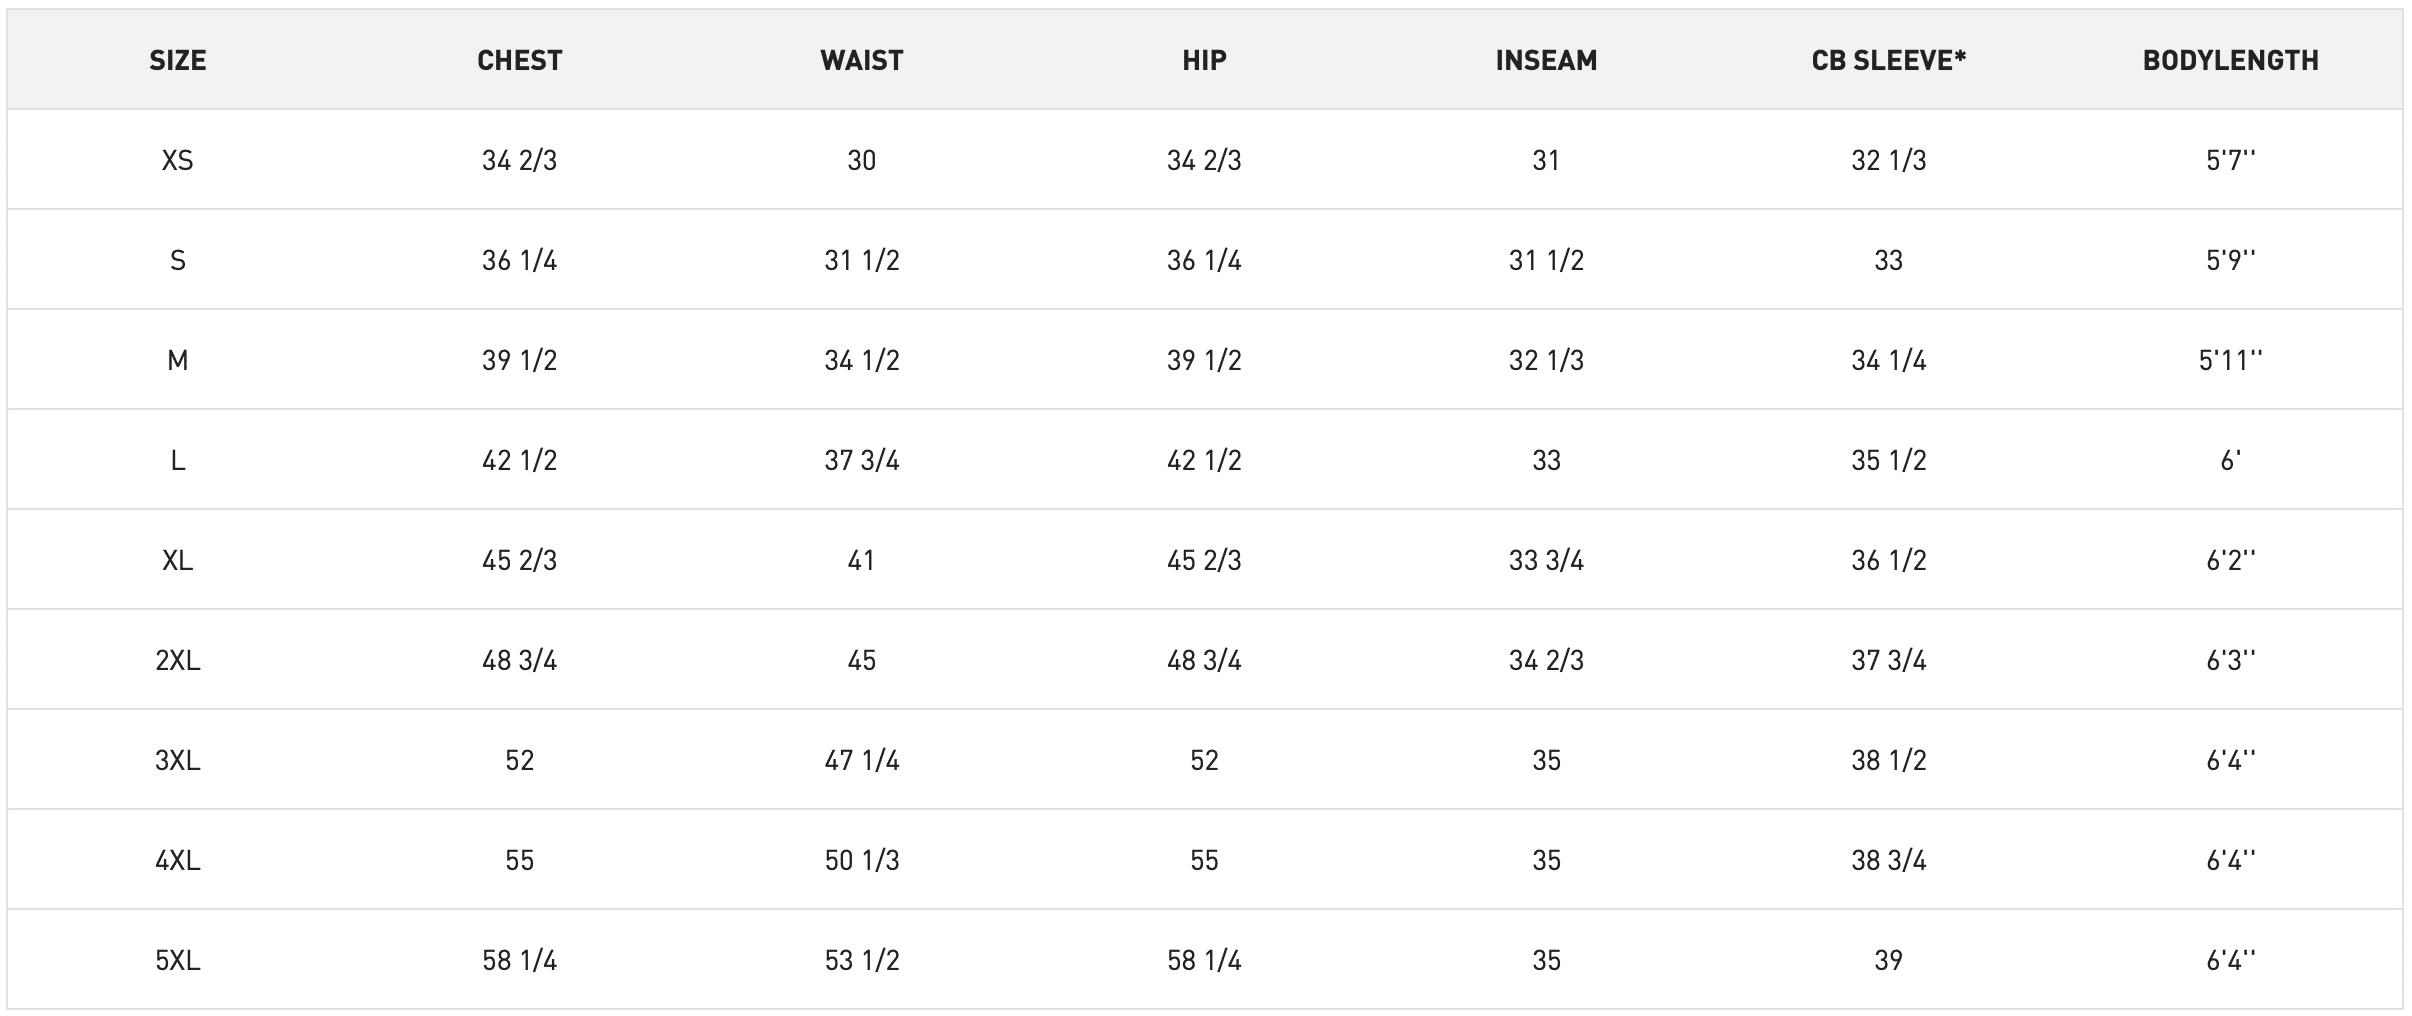Click chest value 42 1/2 for L
This screenshot has height=1016, width=2412.
520,460
